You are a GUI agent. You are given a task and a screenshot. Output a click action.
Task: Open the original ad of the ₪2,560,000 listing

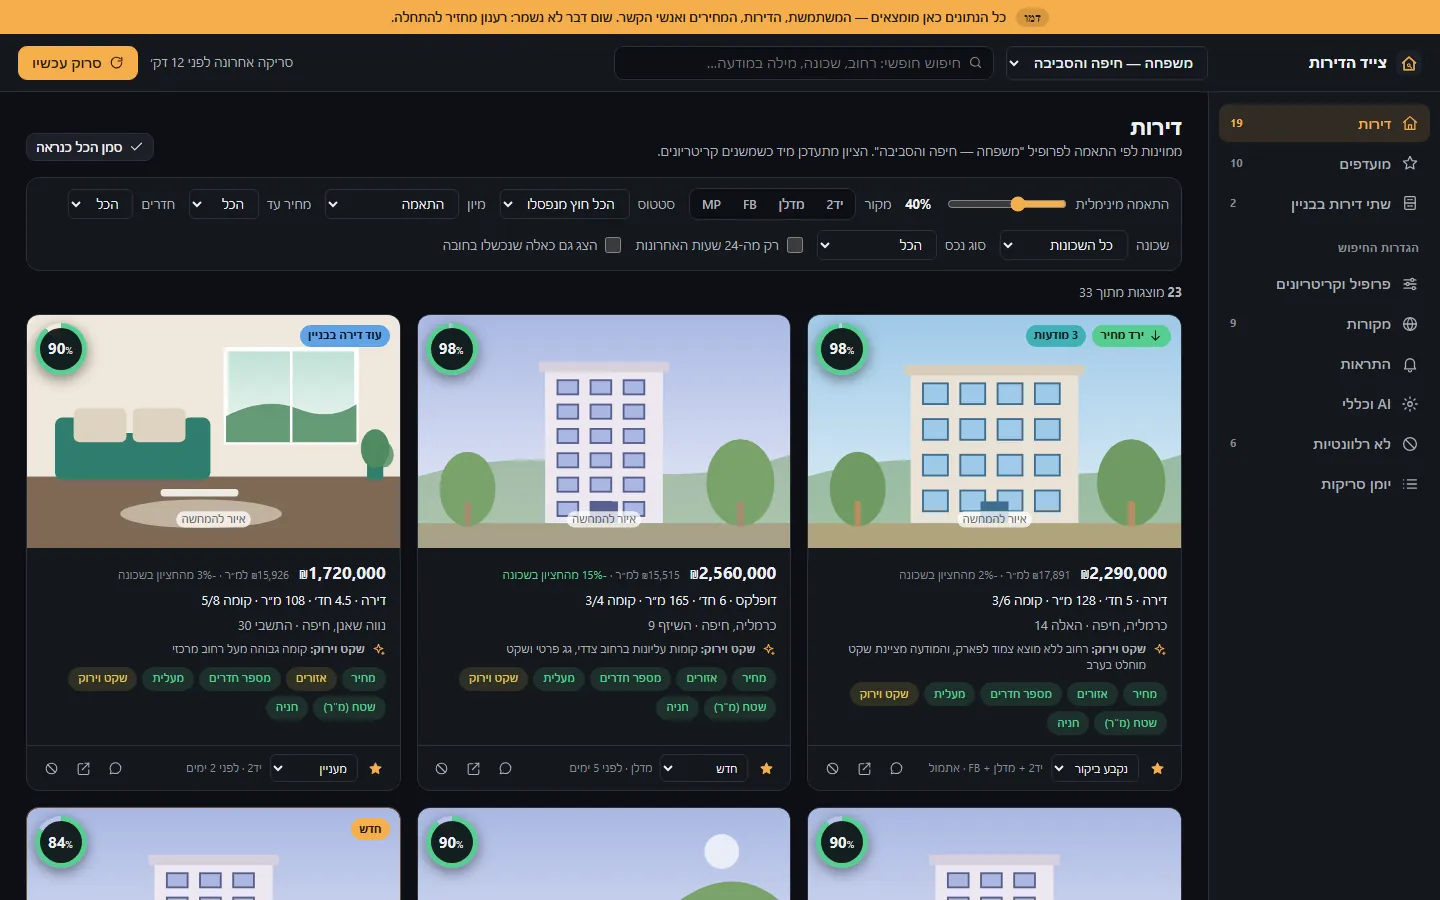(x=473, y=769)
